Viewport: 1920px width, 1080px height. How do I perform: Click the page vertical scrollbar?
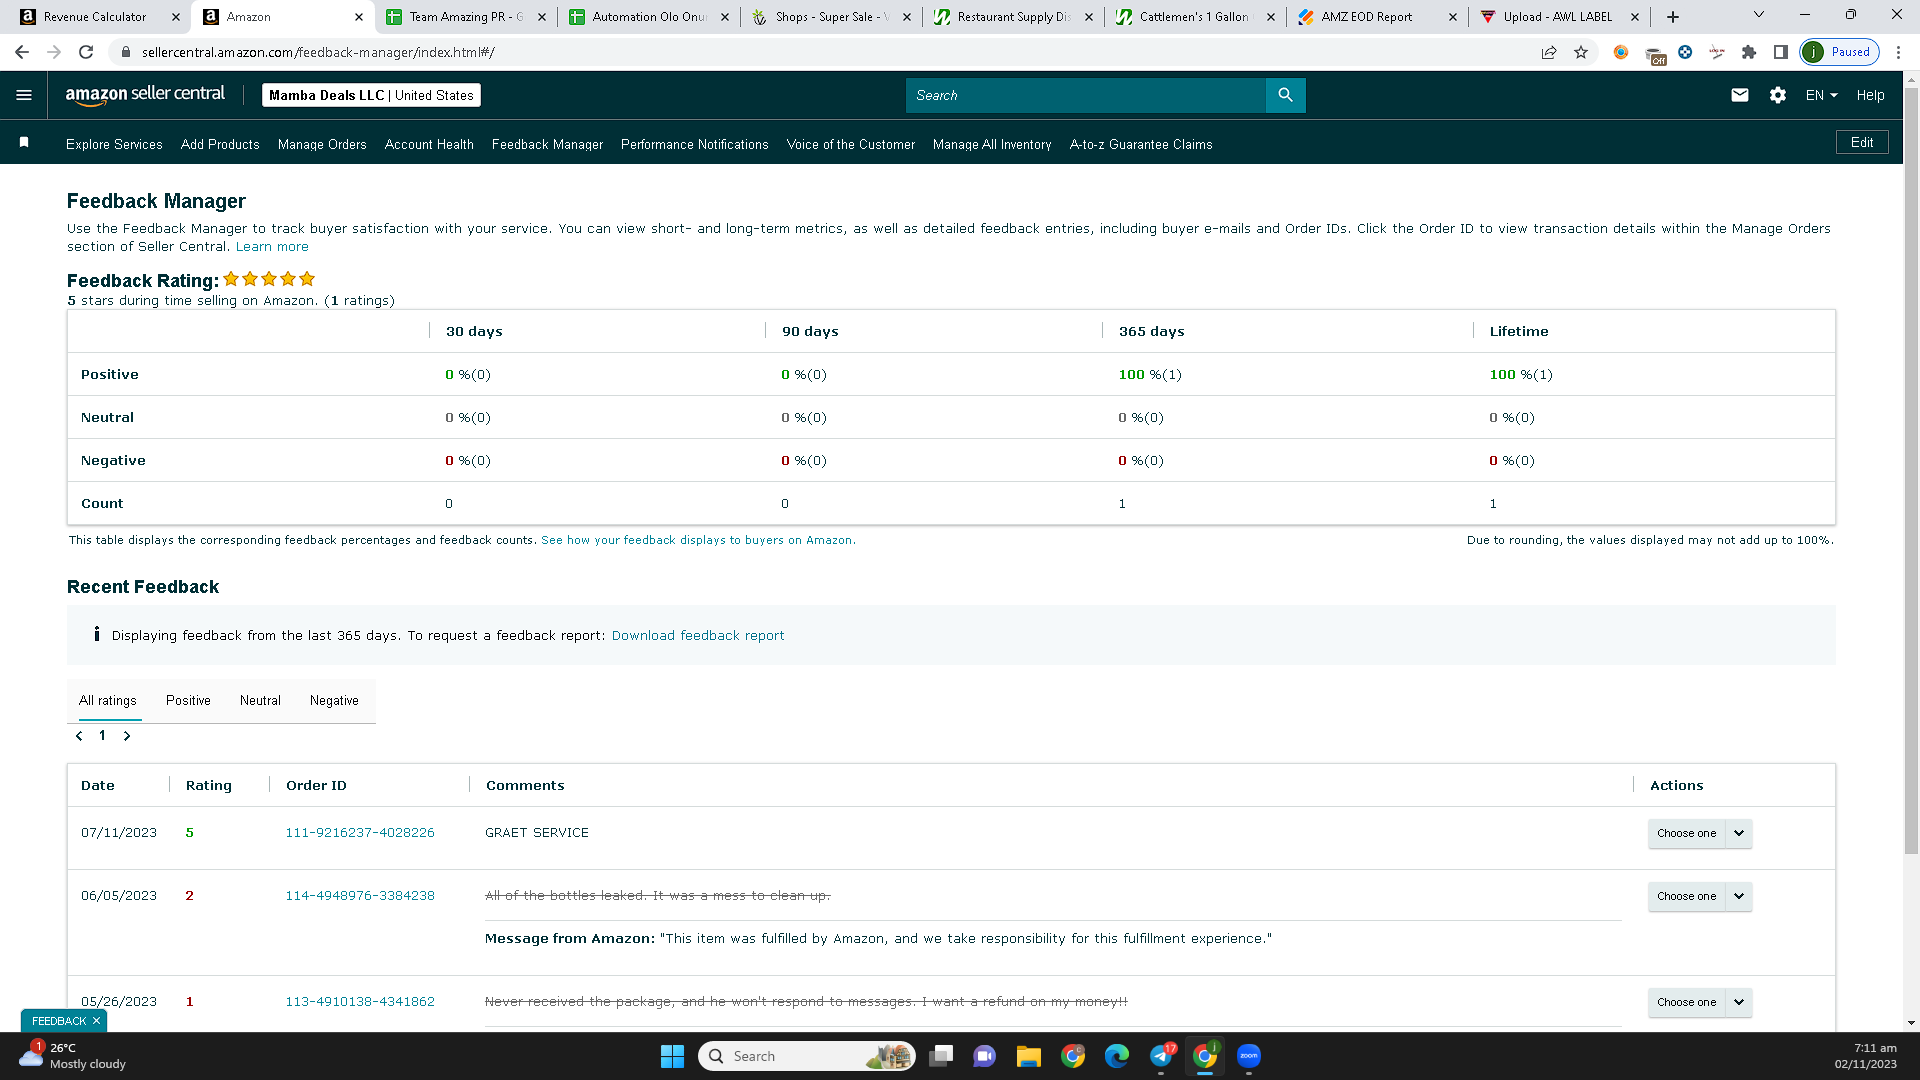tap(1911, 470)
